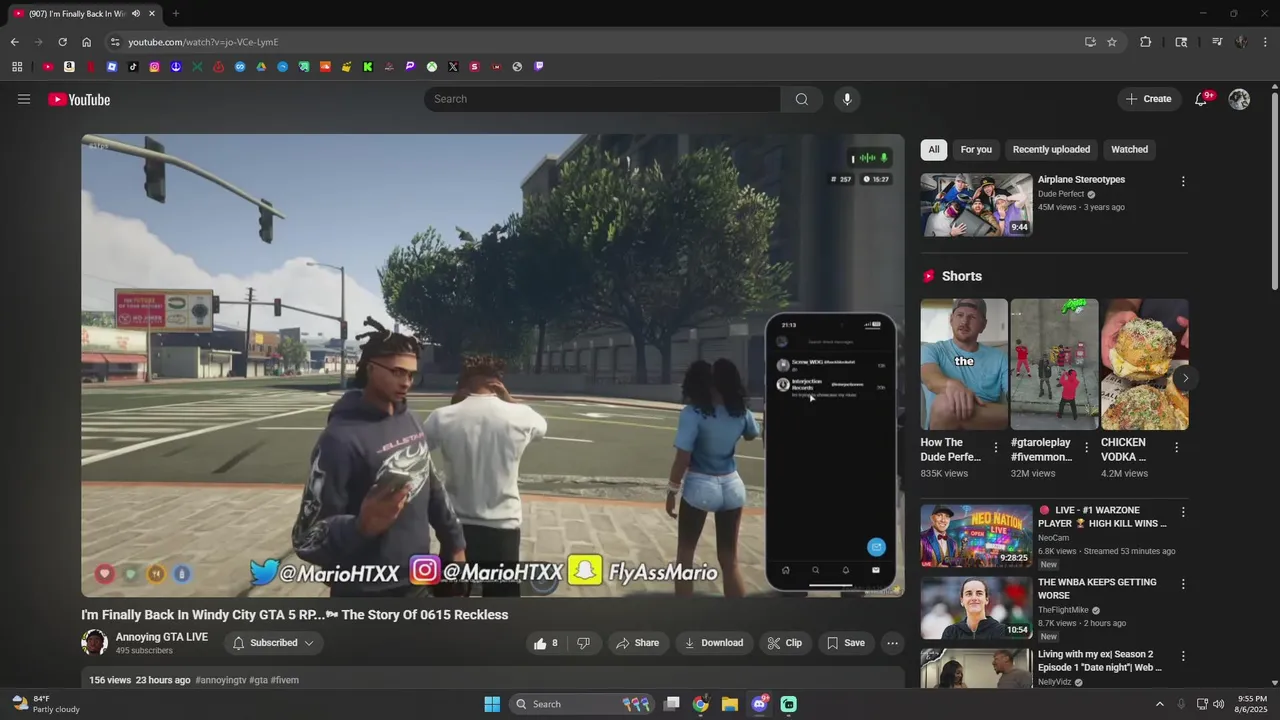This screenshot has width=1280, height=720.
Task: Select the Recently uploaded filter chip
Action: [1051, 149]
